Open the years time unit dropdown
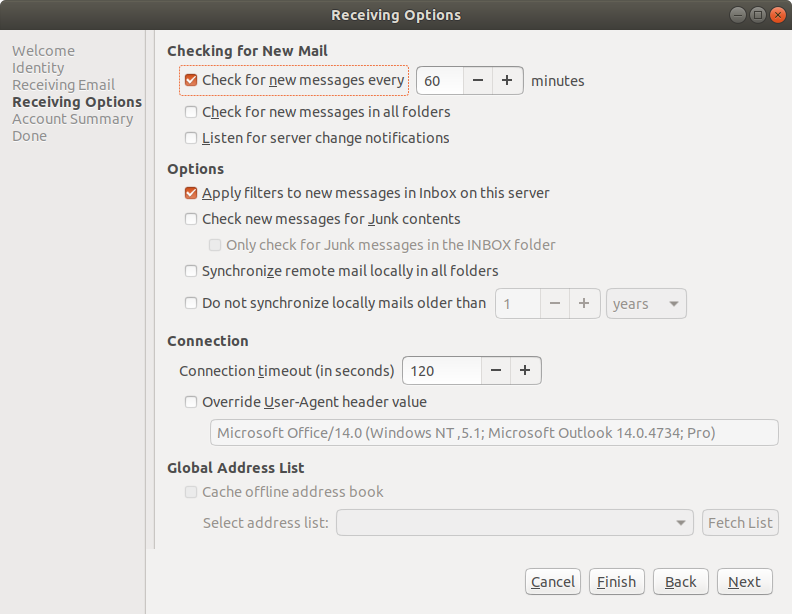The image size is (792, 614). 646,304
